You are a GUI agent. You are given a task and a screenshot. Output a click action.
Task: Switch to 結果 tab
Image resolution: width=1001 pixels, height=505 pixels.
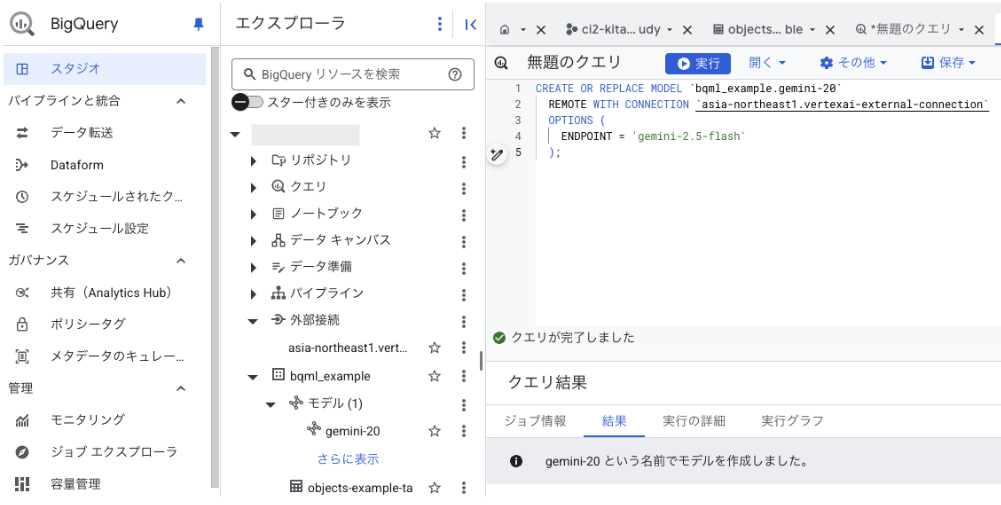click(614, 421)
